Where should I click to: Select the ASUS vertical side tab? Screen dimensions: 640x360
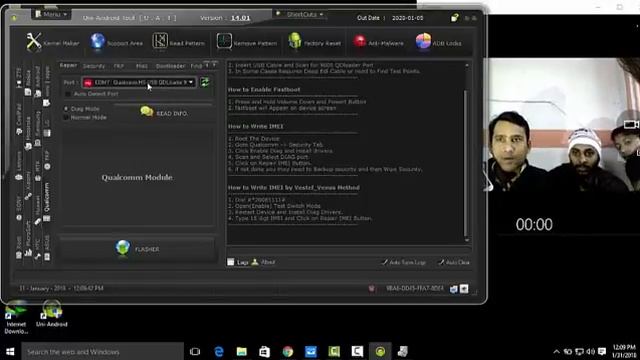point(47,247)
